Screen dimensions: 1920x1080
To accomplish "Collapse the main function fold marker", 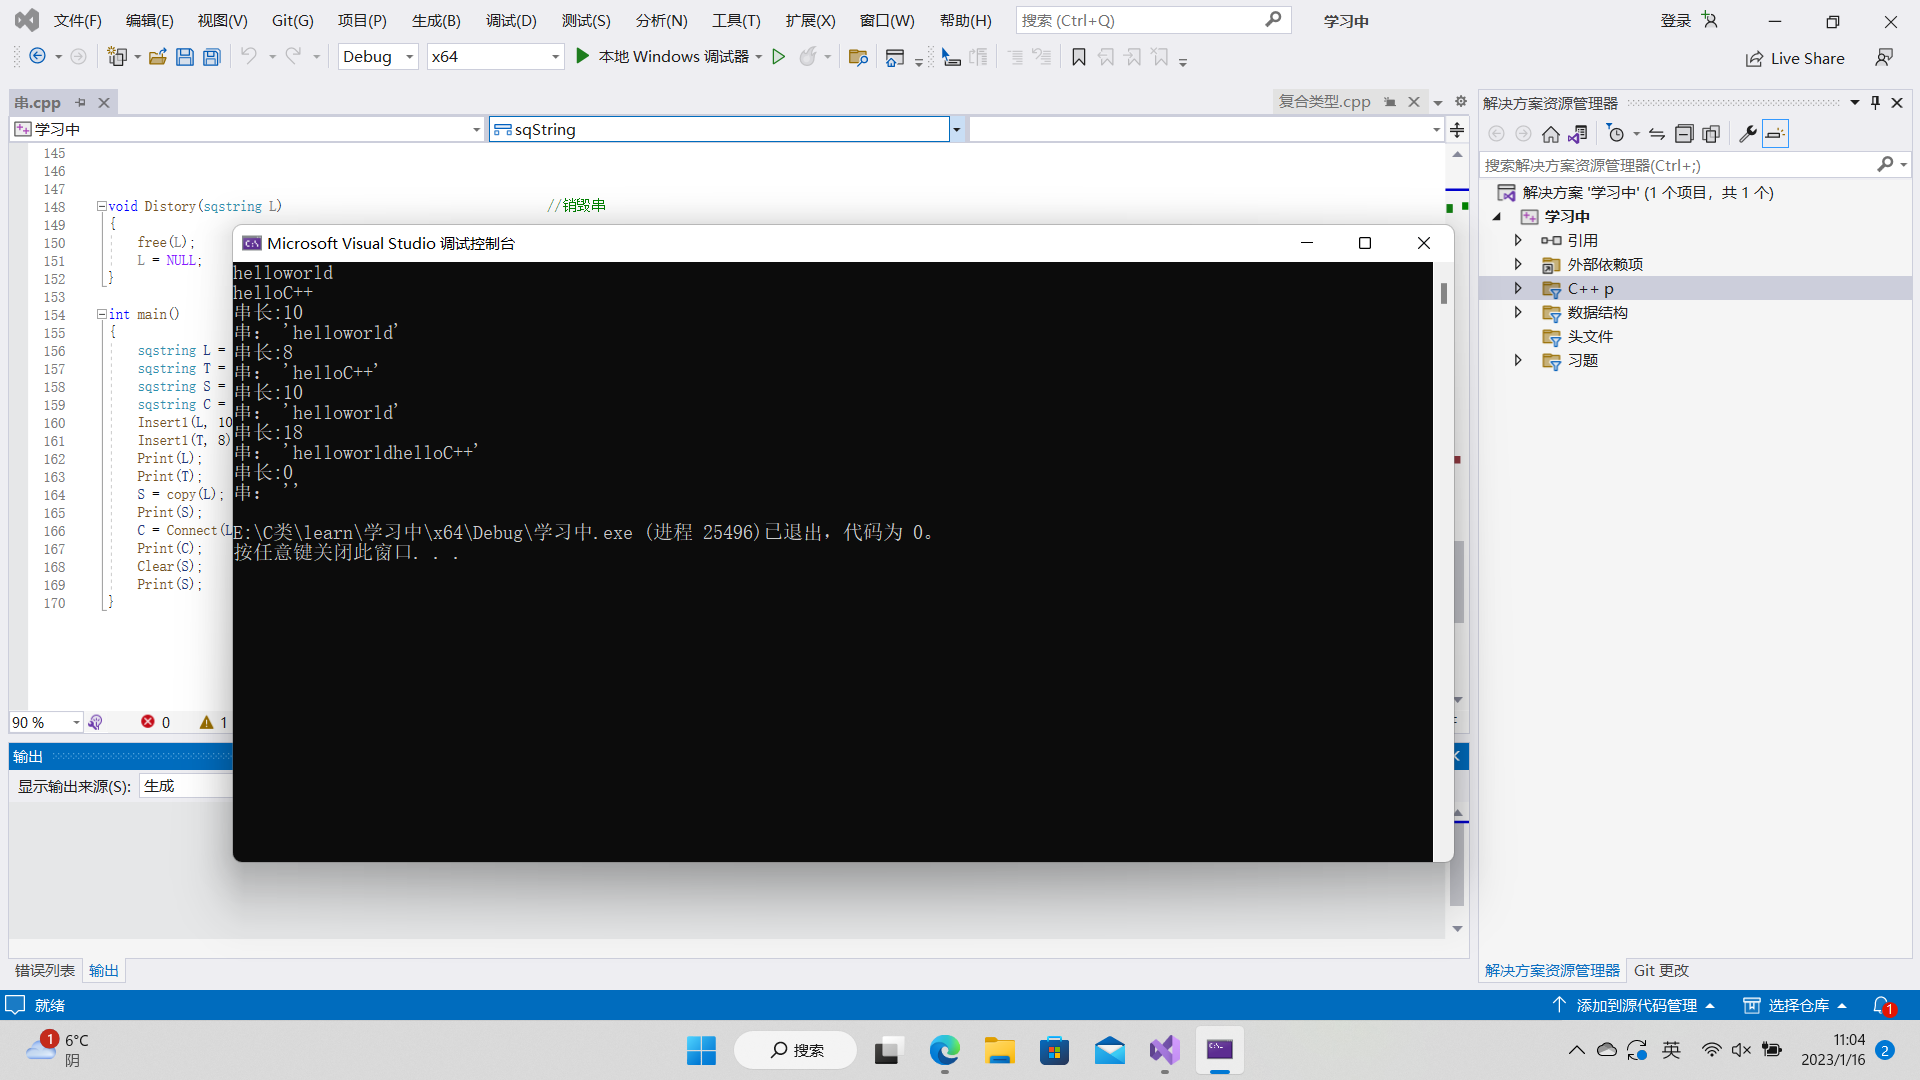I will pos(101,314).
